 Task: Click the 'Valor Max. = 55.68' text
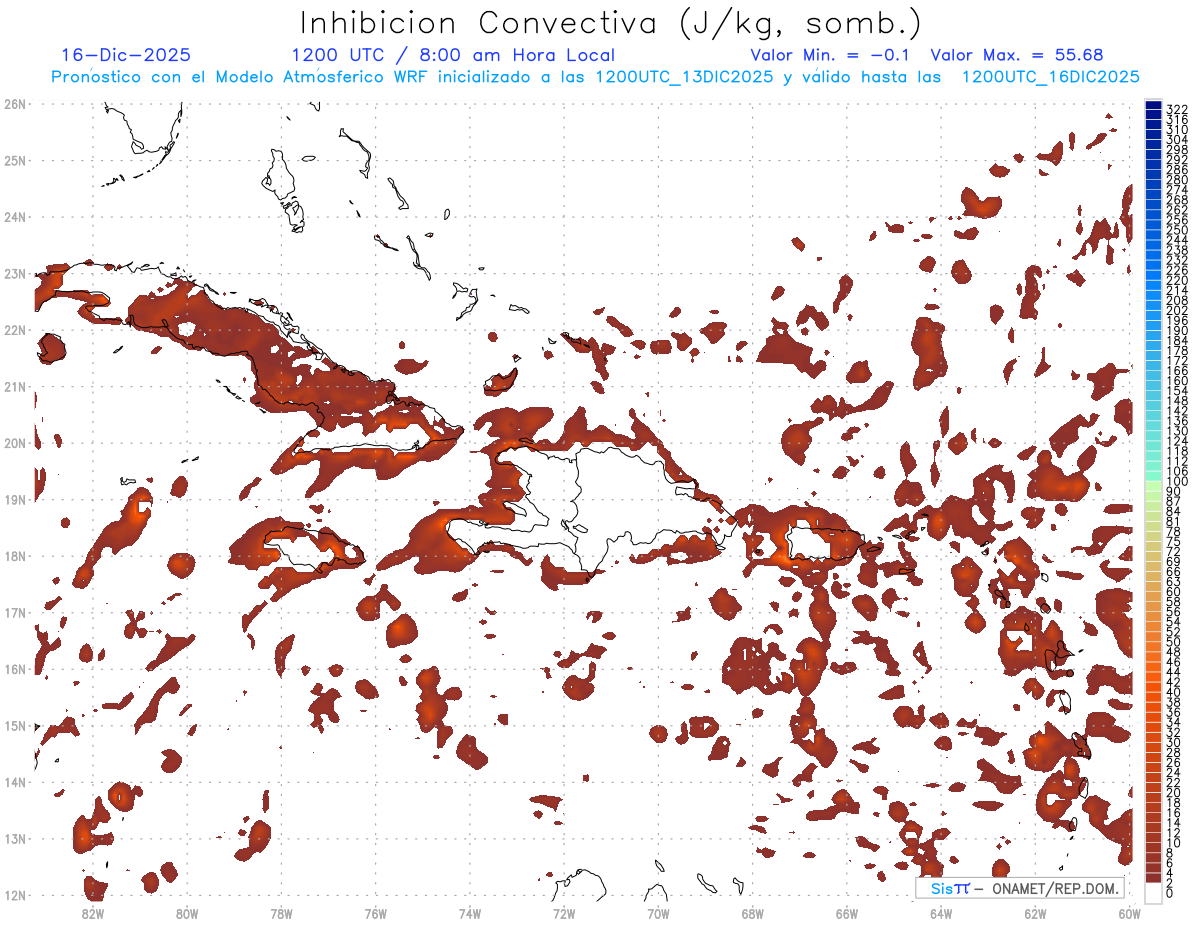click(x=1017, y=55)
